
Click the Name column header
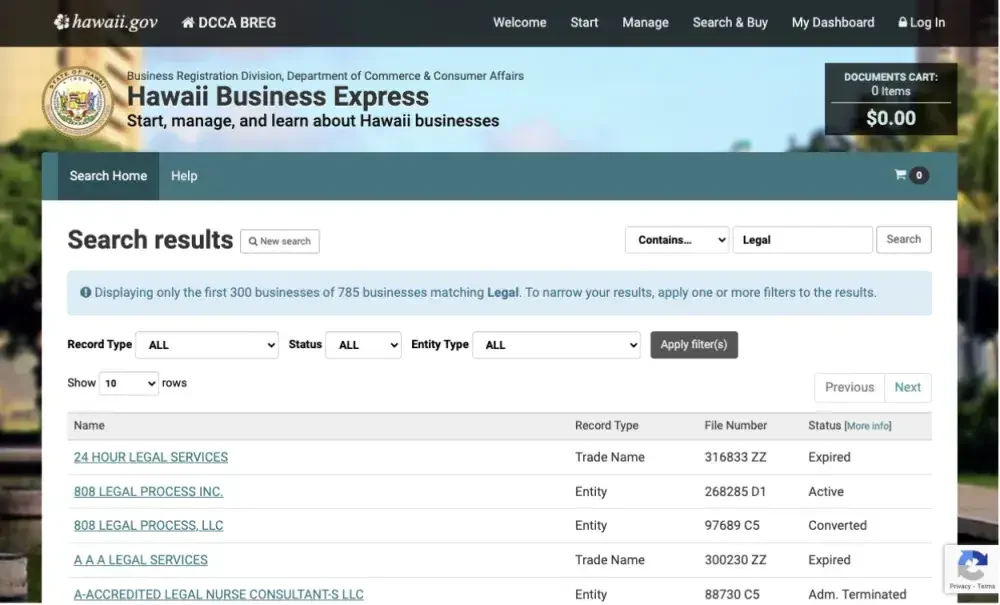89,425
